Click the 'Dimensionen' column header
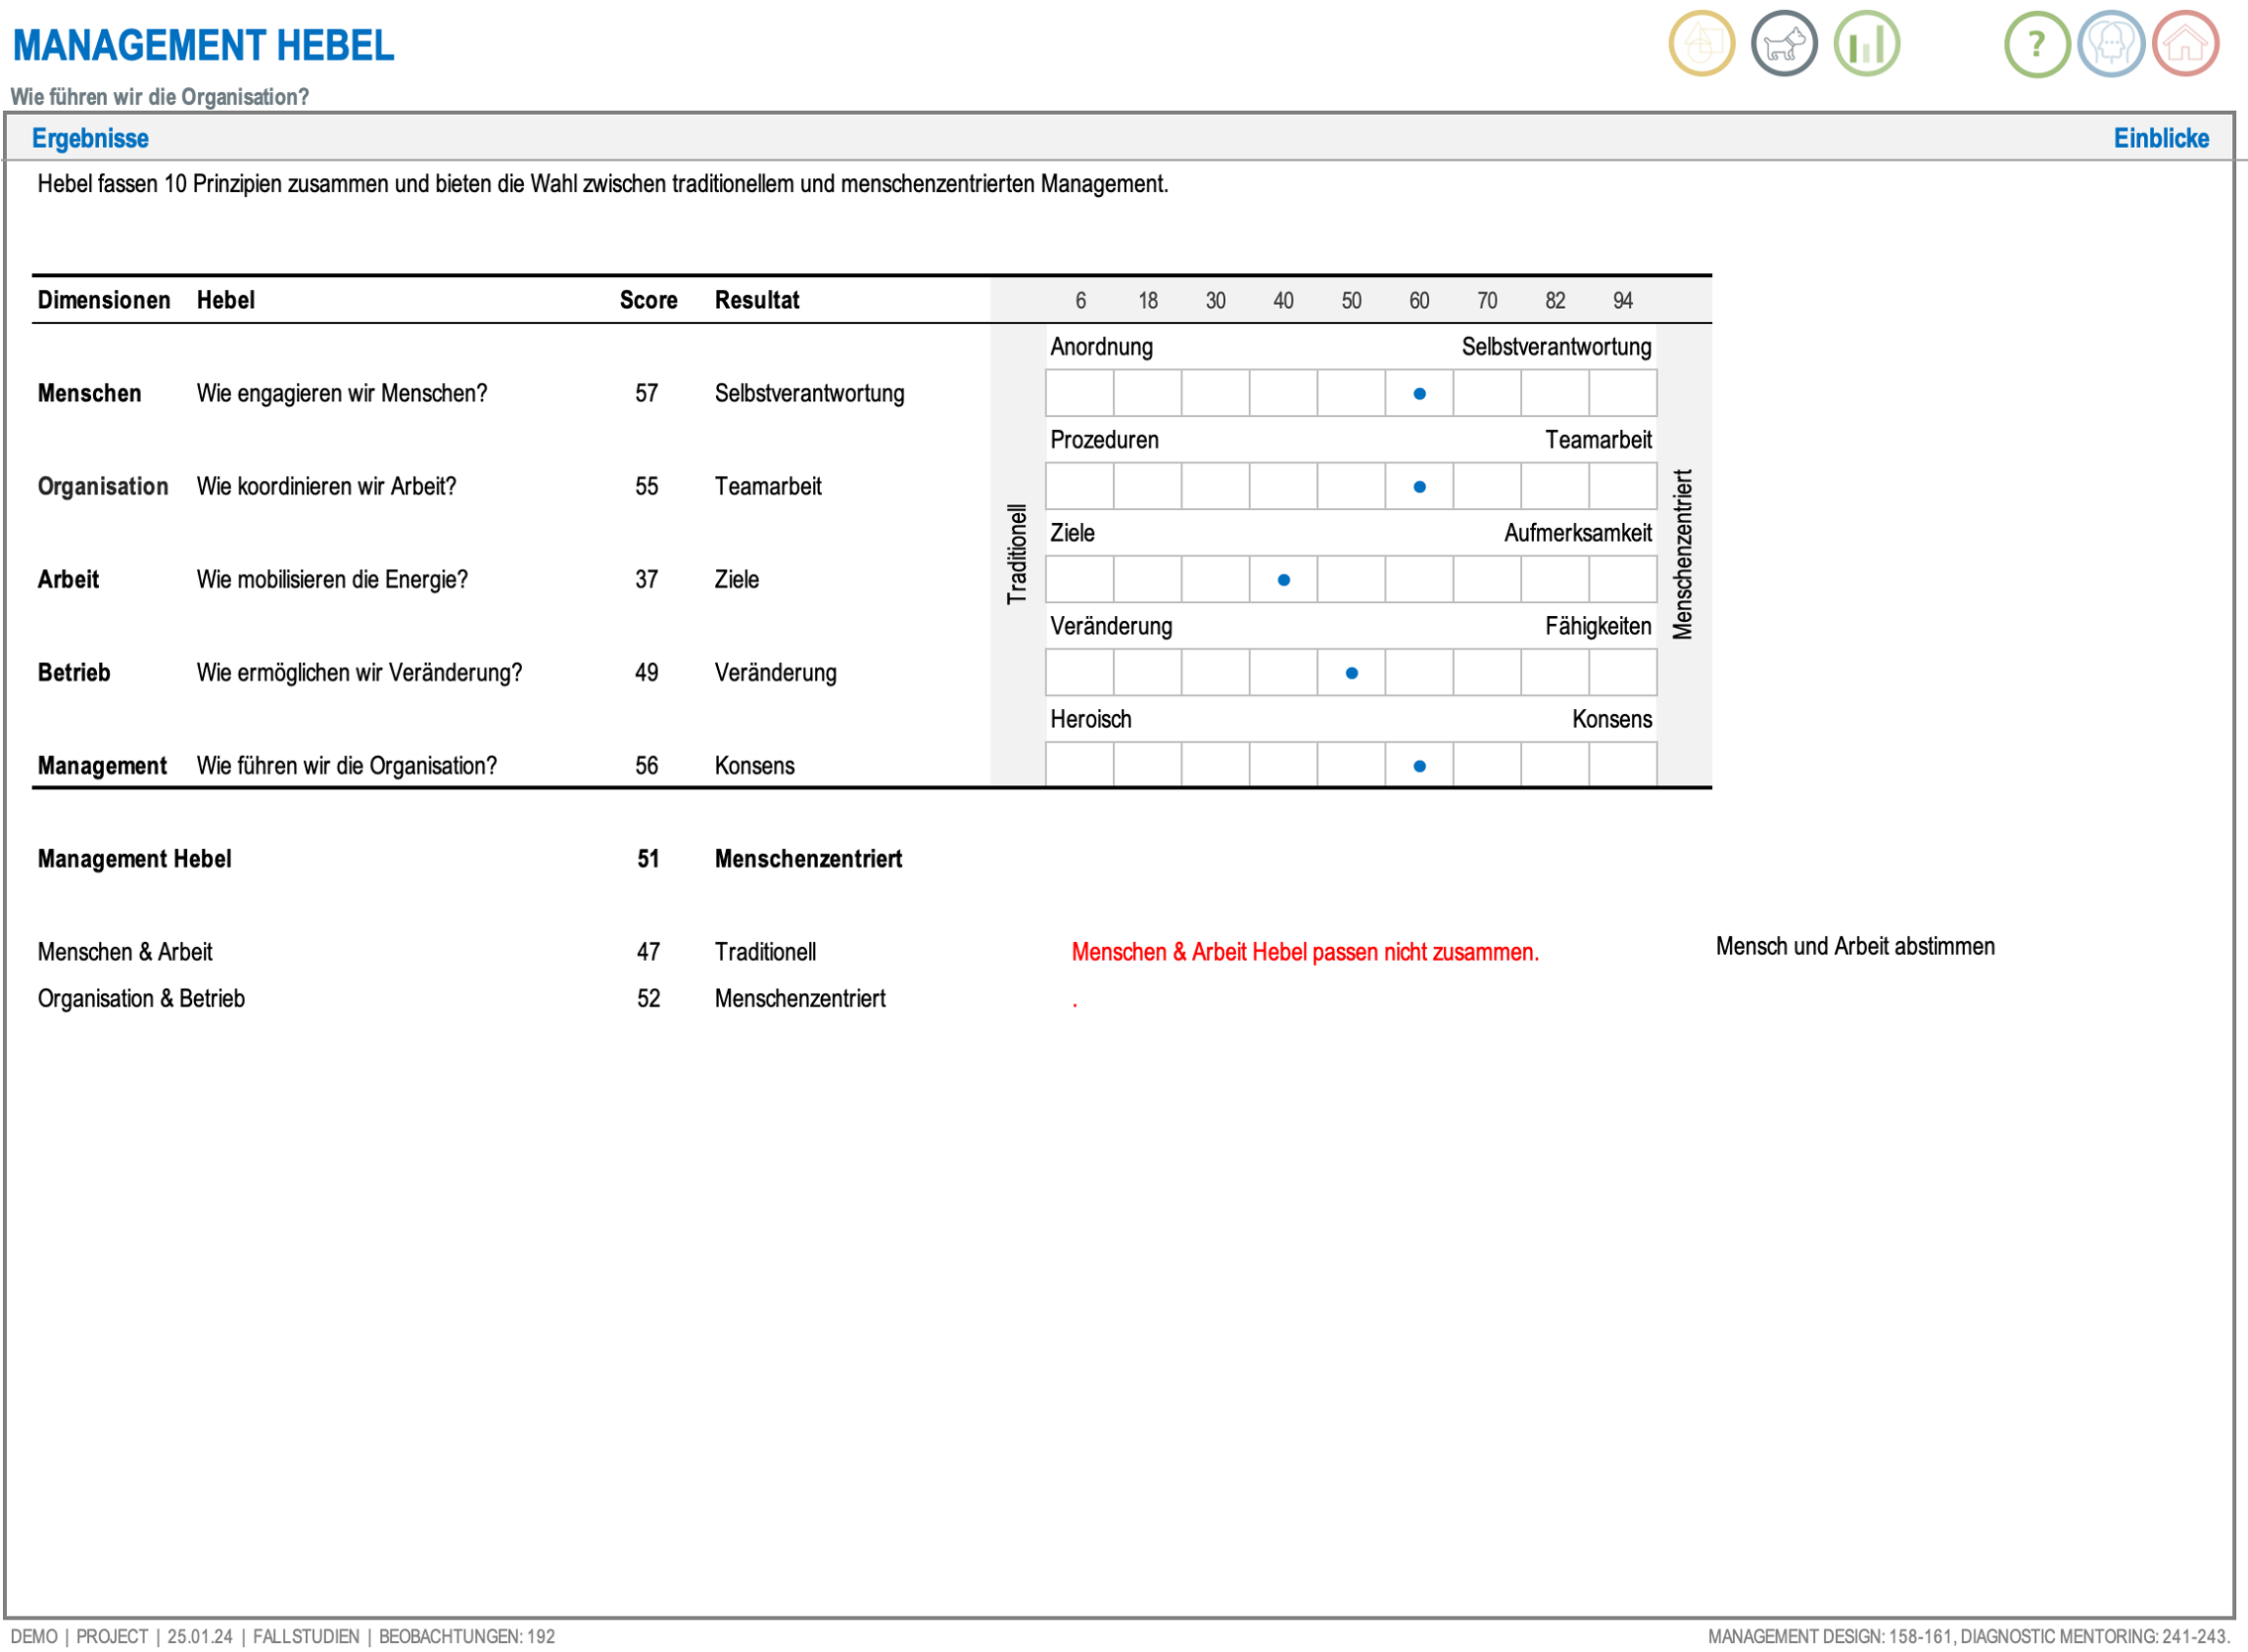The height and width of the screenshot is (1652, 2248). pos(104,301)
